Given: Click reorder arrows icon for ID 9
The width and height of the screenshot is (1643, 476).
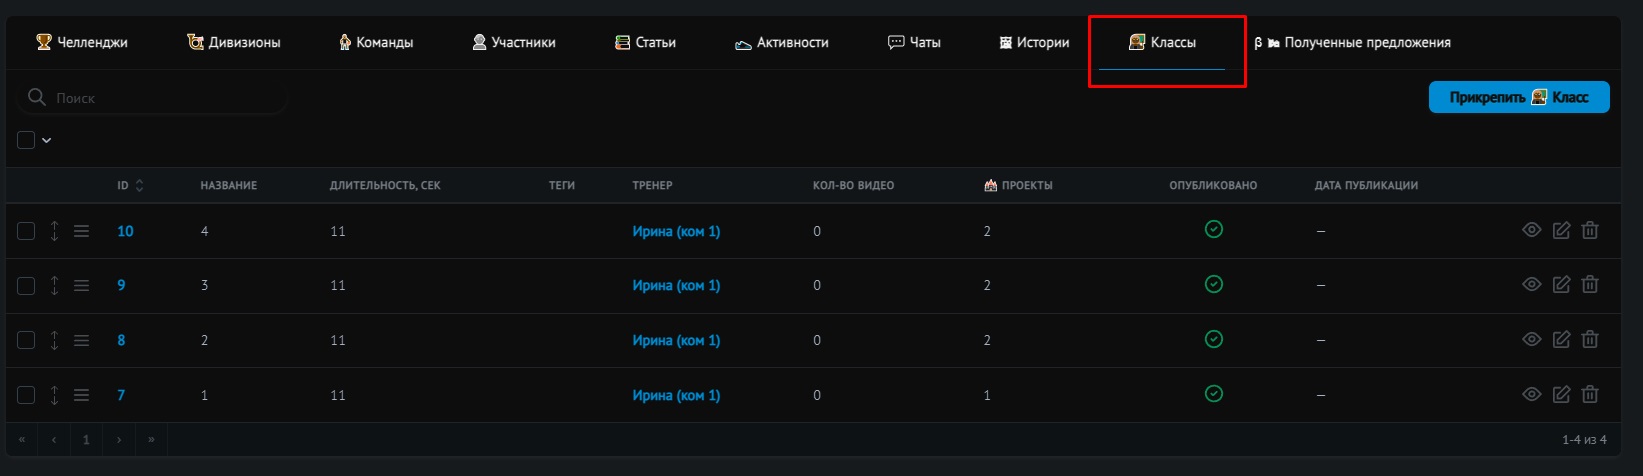Looking at the screenshot, I should [x=54, y=285].
